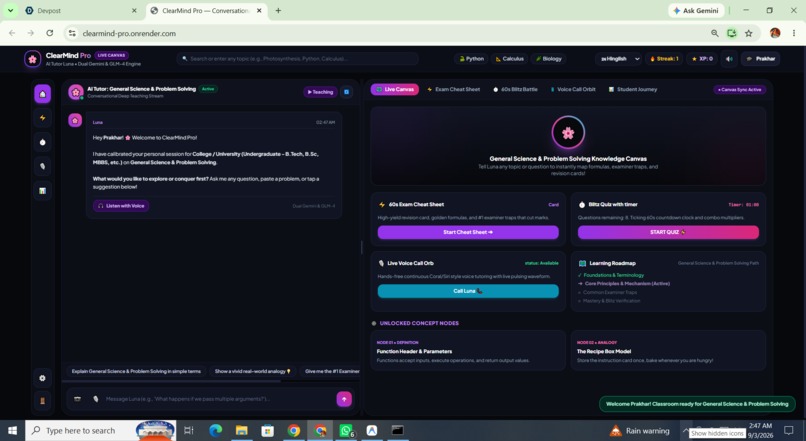
Task: Click the blue square stop button
Action: pyautogui.click(x=346, y=92)
